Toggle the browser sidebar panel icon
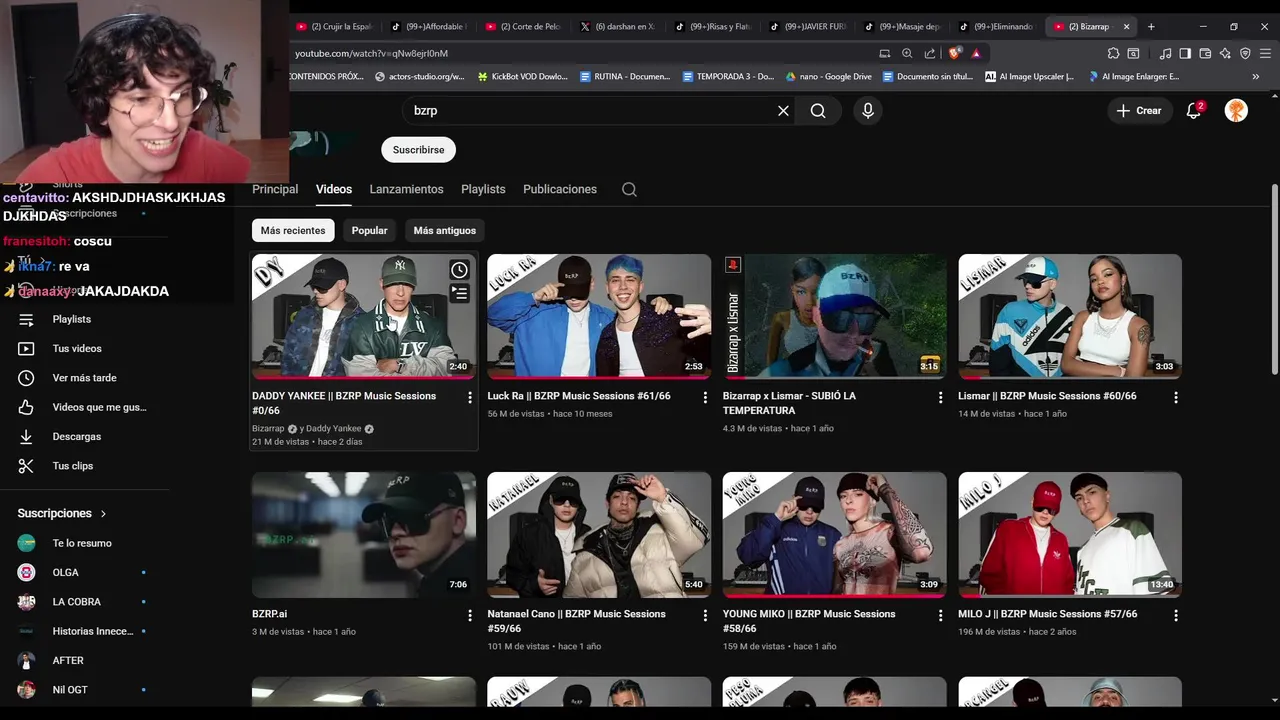The image size is (1280, 720). (1185, 53)
